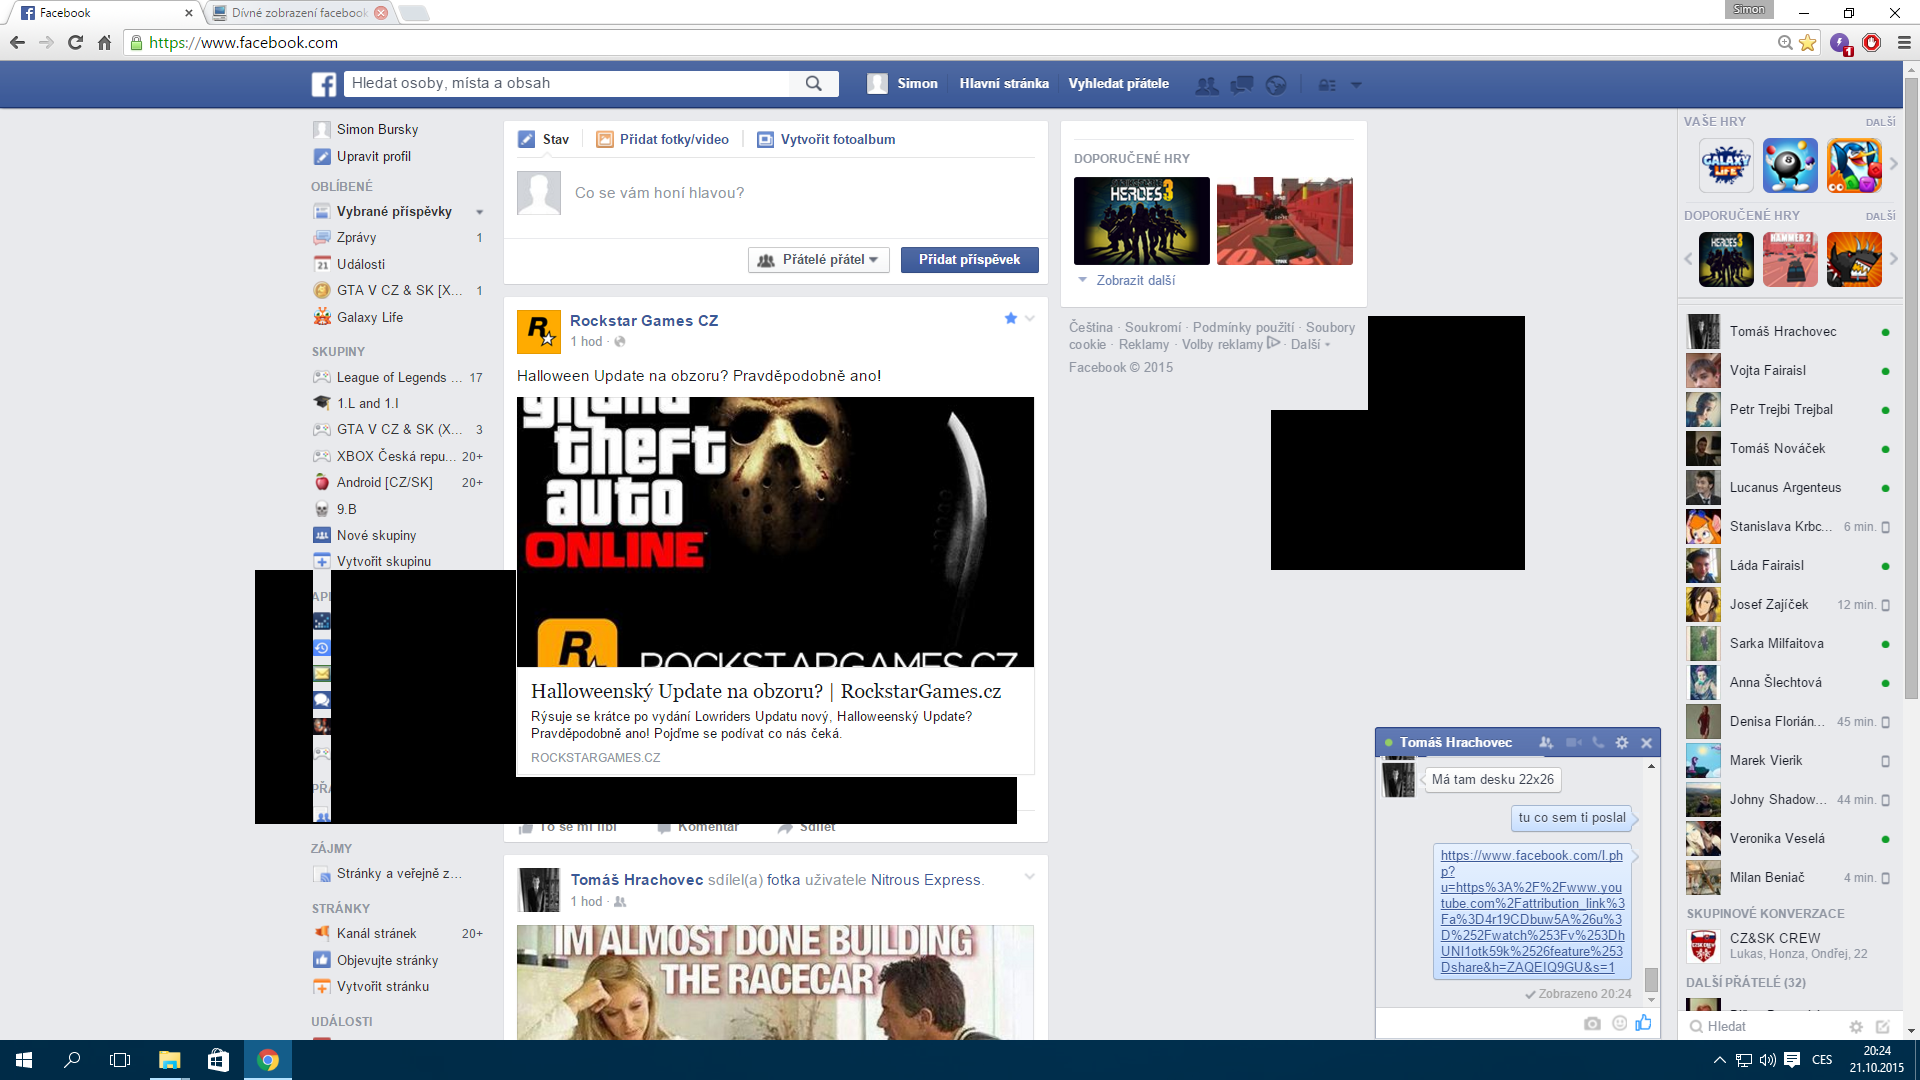
Task: Open Přátelé přátel audience dropdown
Action: pos(819,260)
